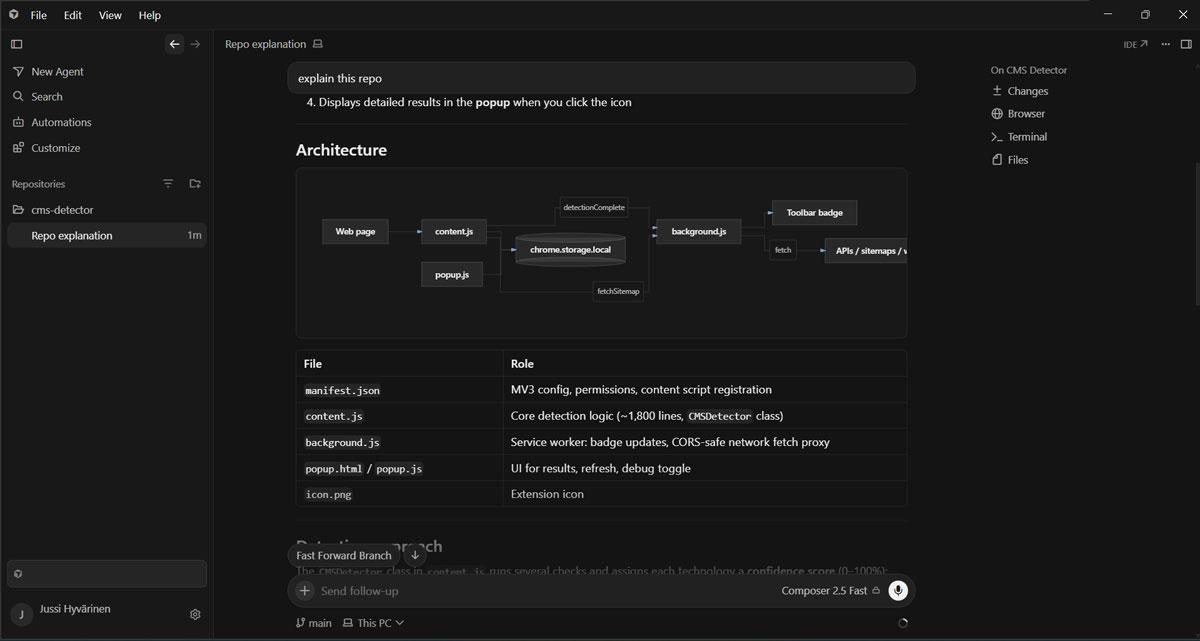This screenshot has height=641, width=1200.
Task: Click manifest.json in the file table
Action: [342, 390]
